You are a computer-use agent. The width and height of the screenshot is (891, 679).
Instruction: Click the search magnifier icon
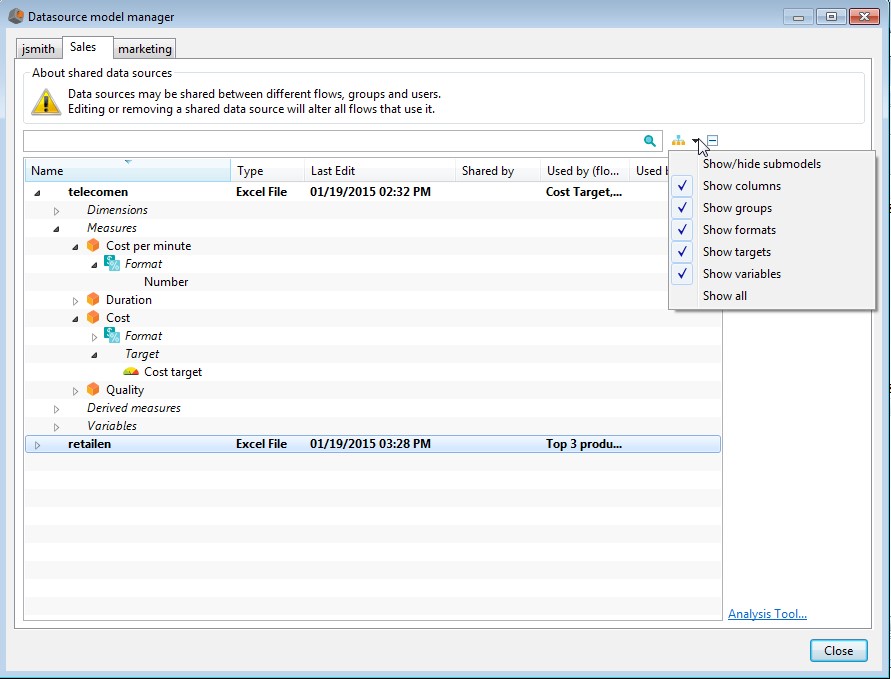(x=649, y=141)
